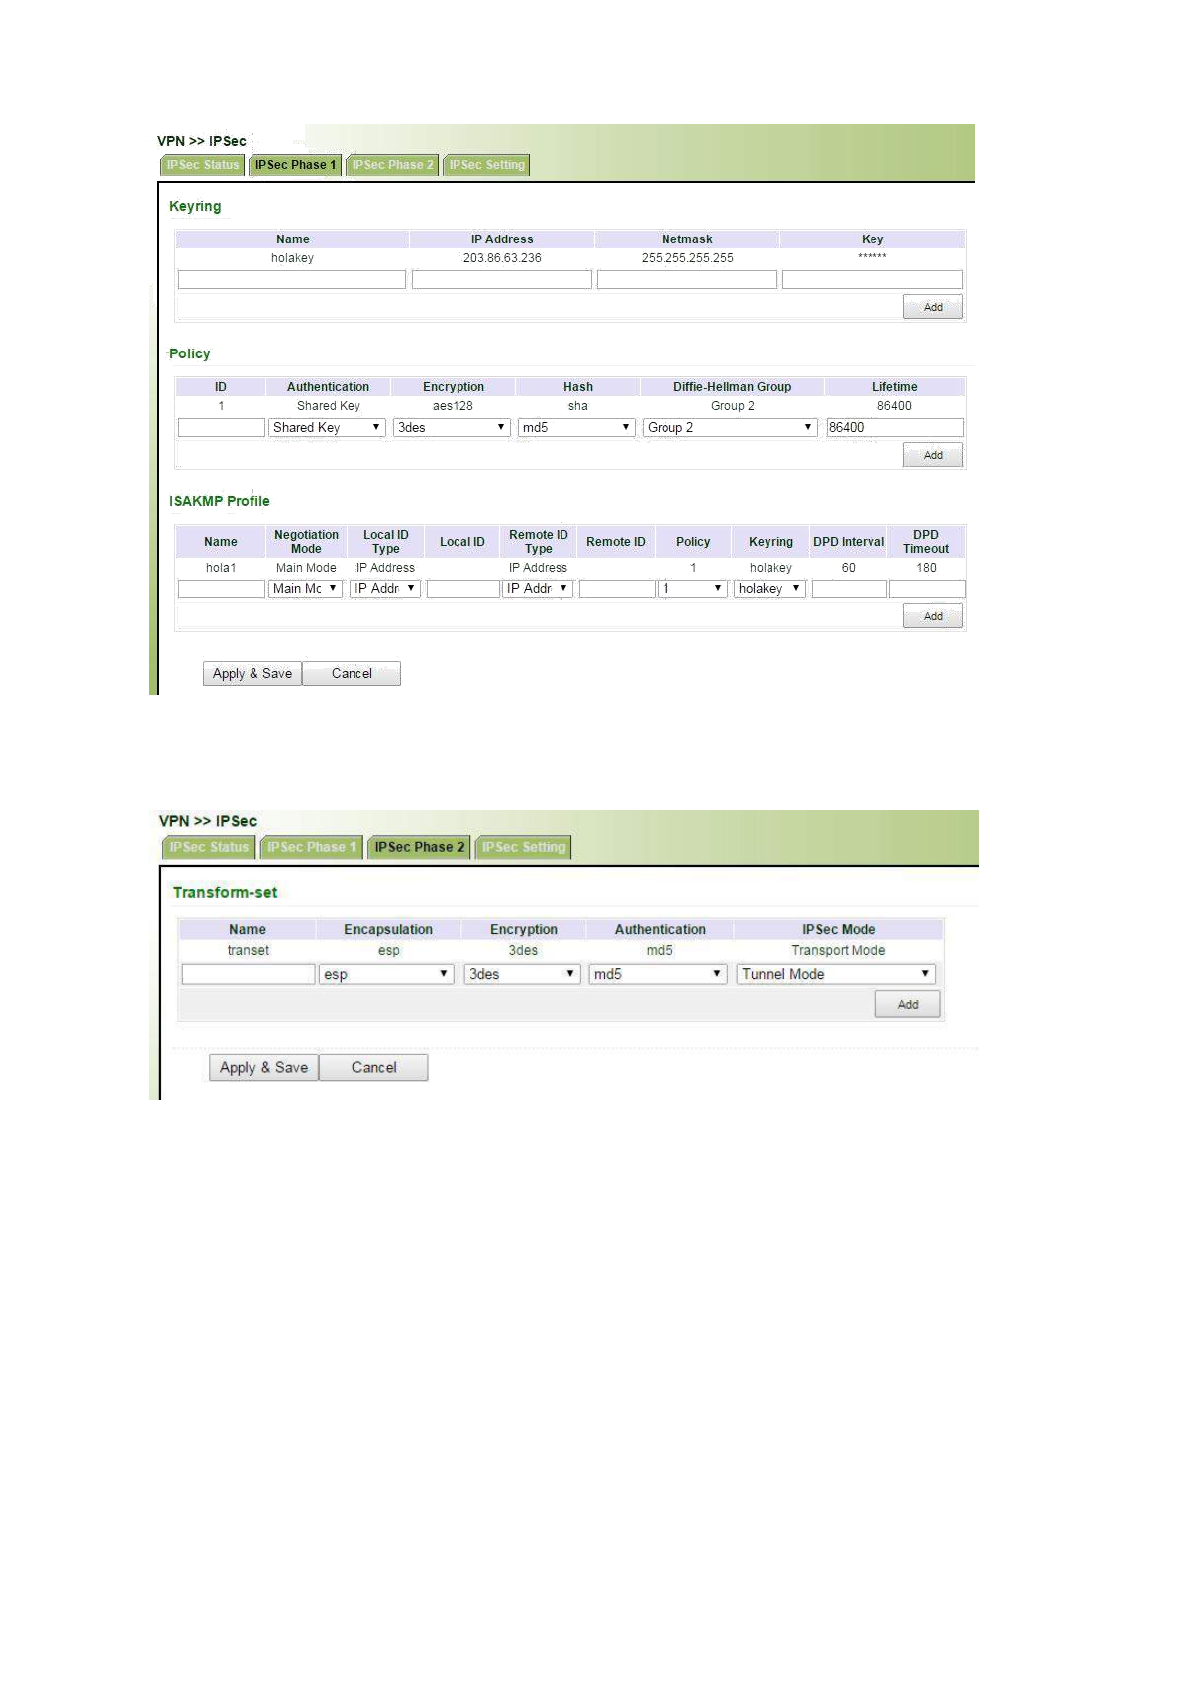Open IPSec Status tab in lower panel
The image size is (1190, 1684).
point(209,847)
